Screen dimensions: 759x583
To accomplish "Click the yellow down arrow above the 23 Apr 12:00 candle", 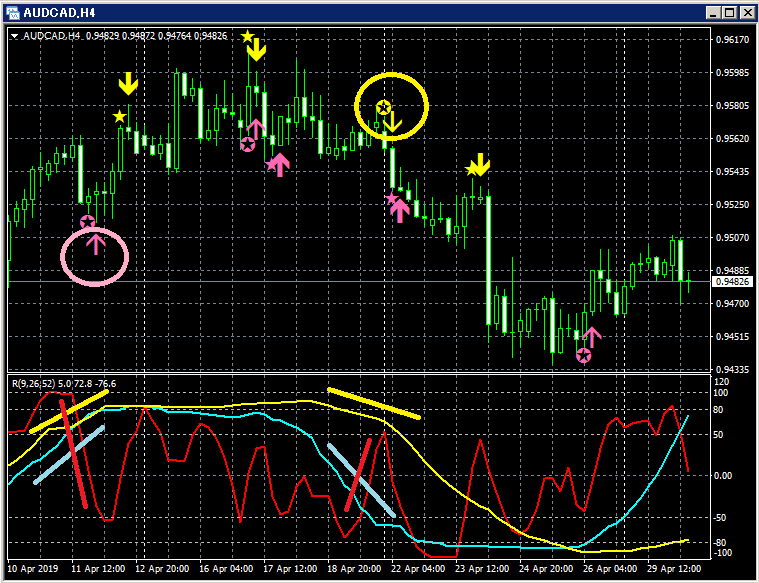I will pyautogui.click(x=480, y=165).
